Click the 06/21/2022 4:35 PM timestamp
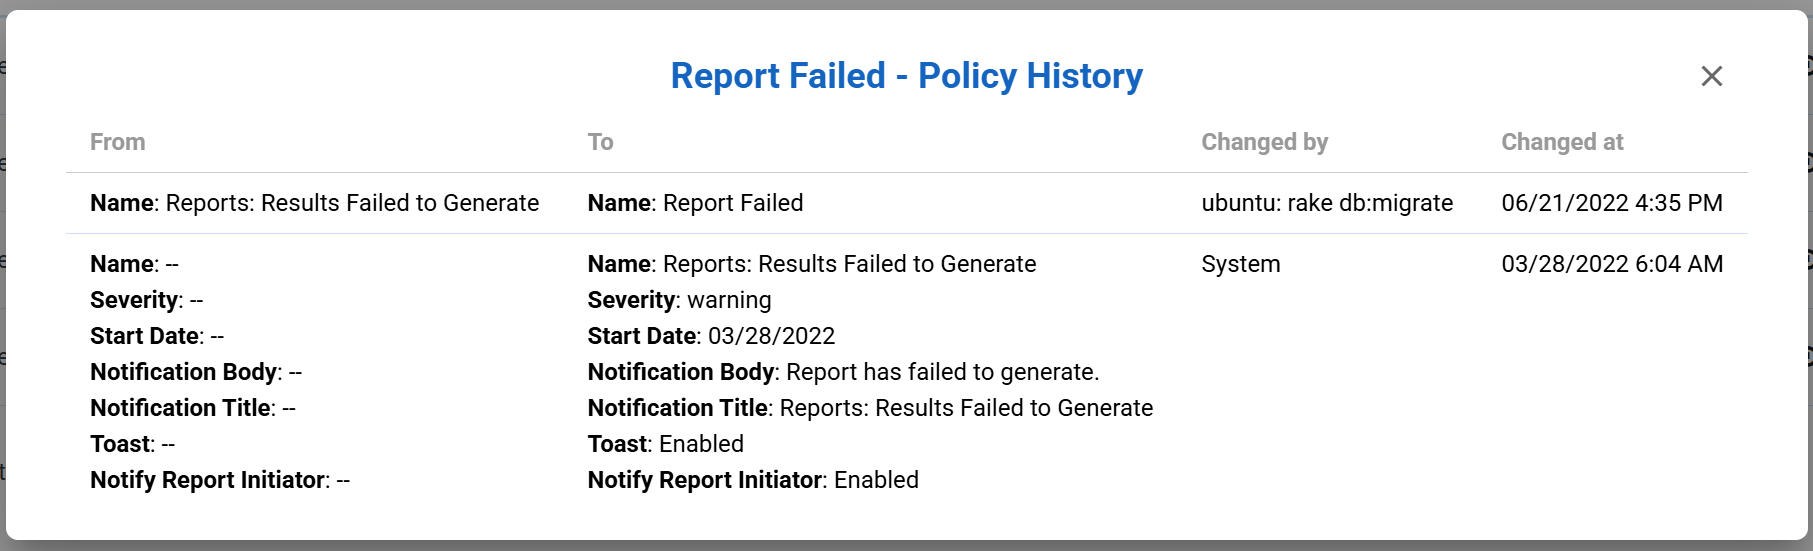This screenshot has height=551, width=1813. 1611,203
